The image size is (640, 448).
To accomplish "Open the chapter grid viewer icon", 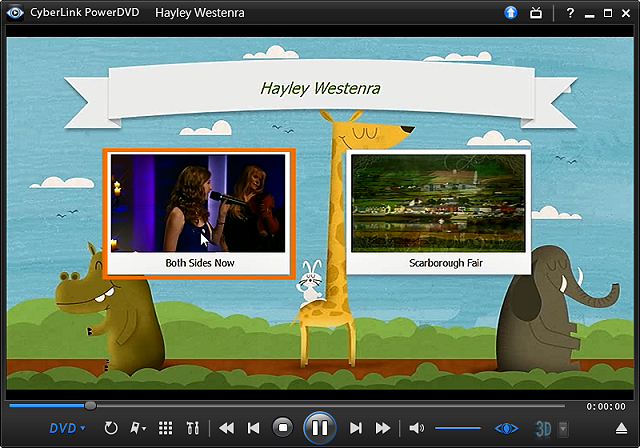I will tap(165, 428).
